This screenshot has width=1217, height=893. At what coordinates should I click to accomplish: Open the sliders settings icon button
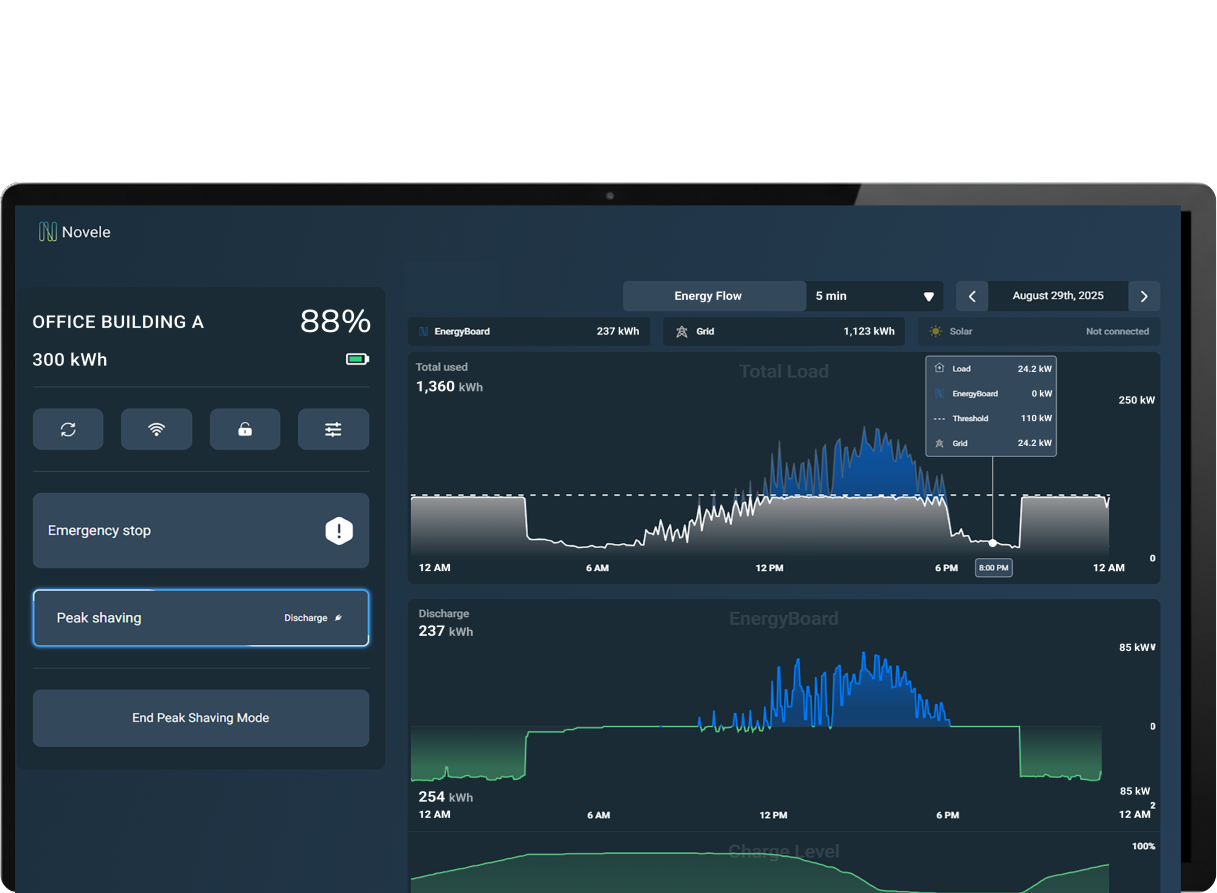coord(333,429)
